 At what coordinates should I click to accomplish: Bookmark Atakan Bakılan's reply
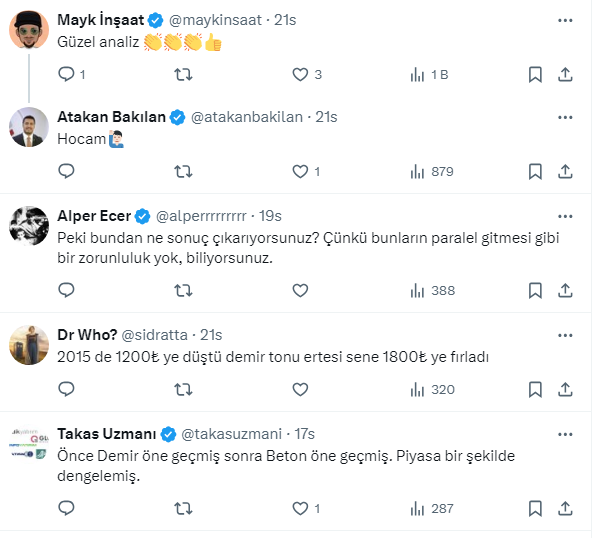535,171
